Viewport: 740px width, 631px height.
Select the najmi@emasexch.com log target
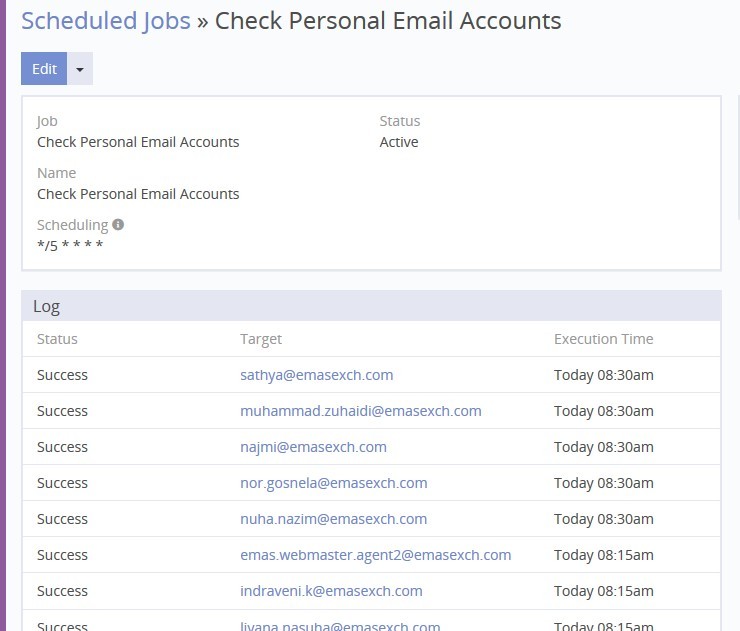313,447
